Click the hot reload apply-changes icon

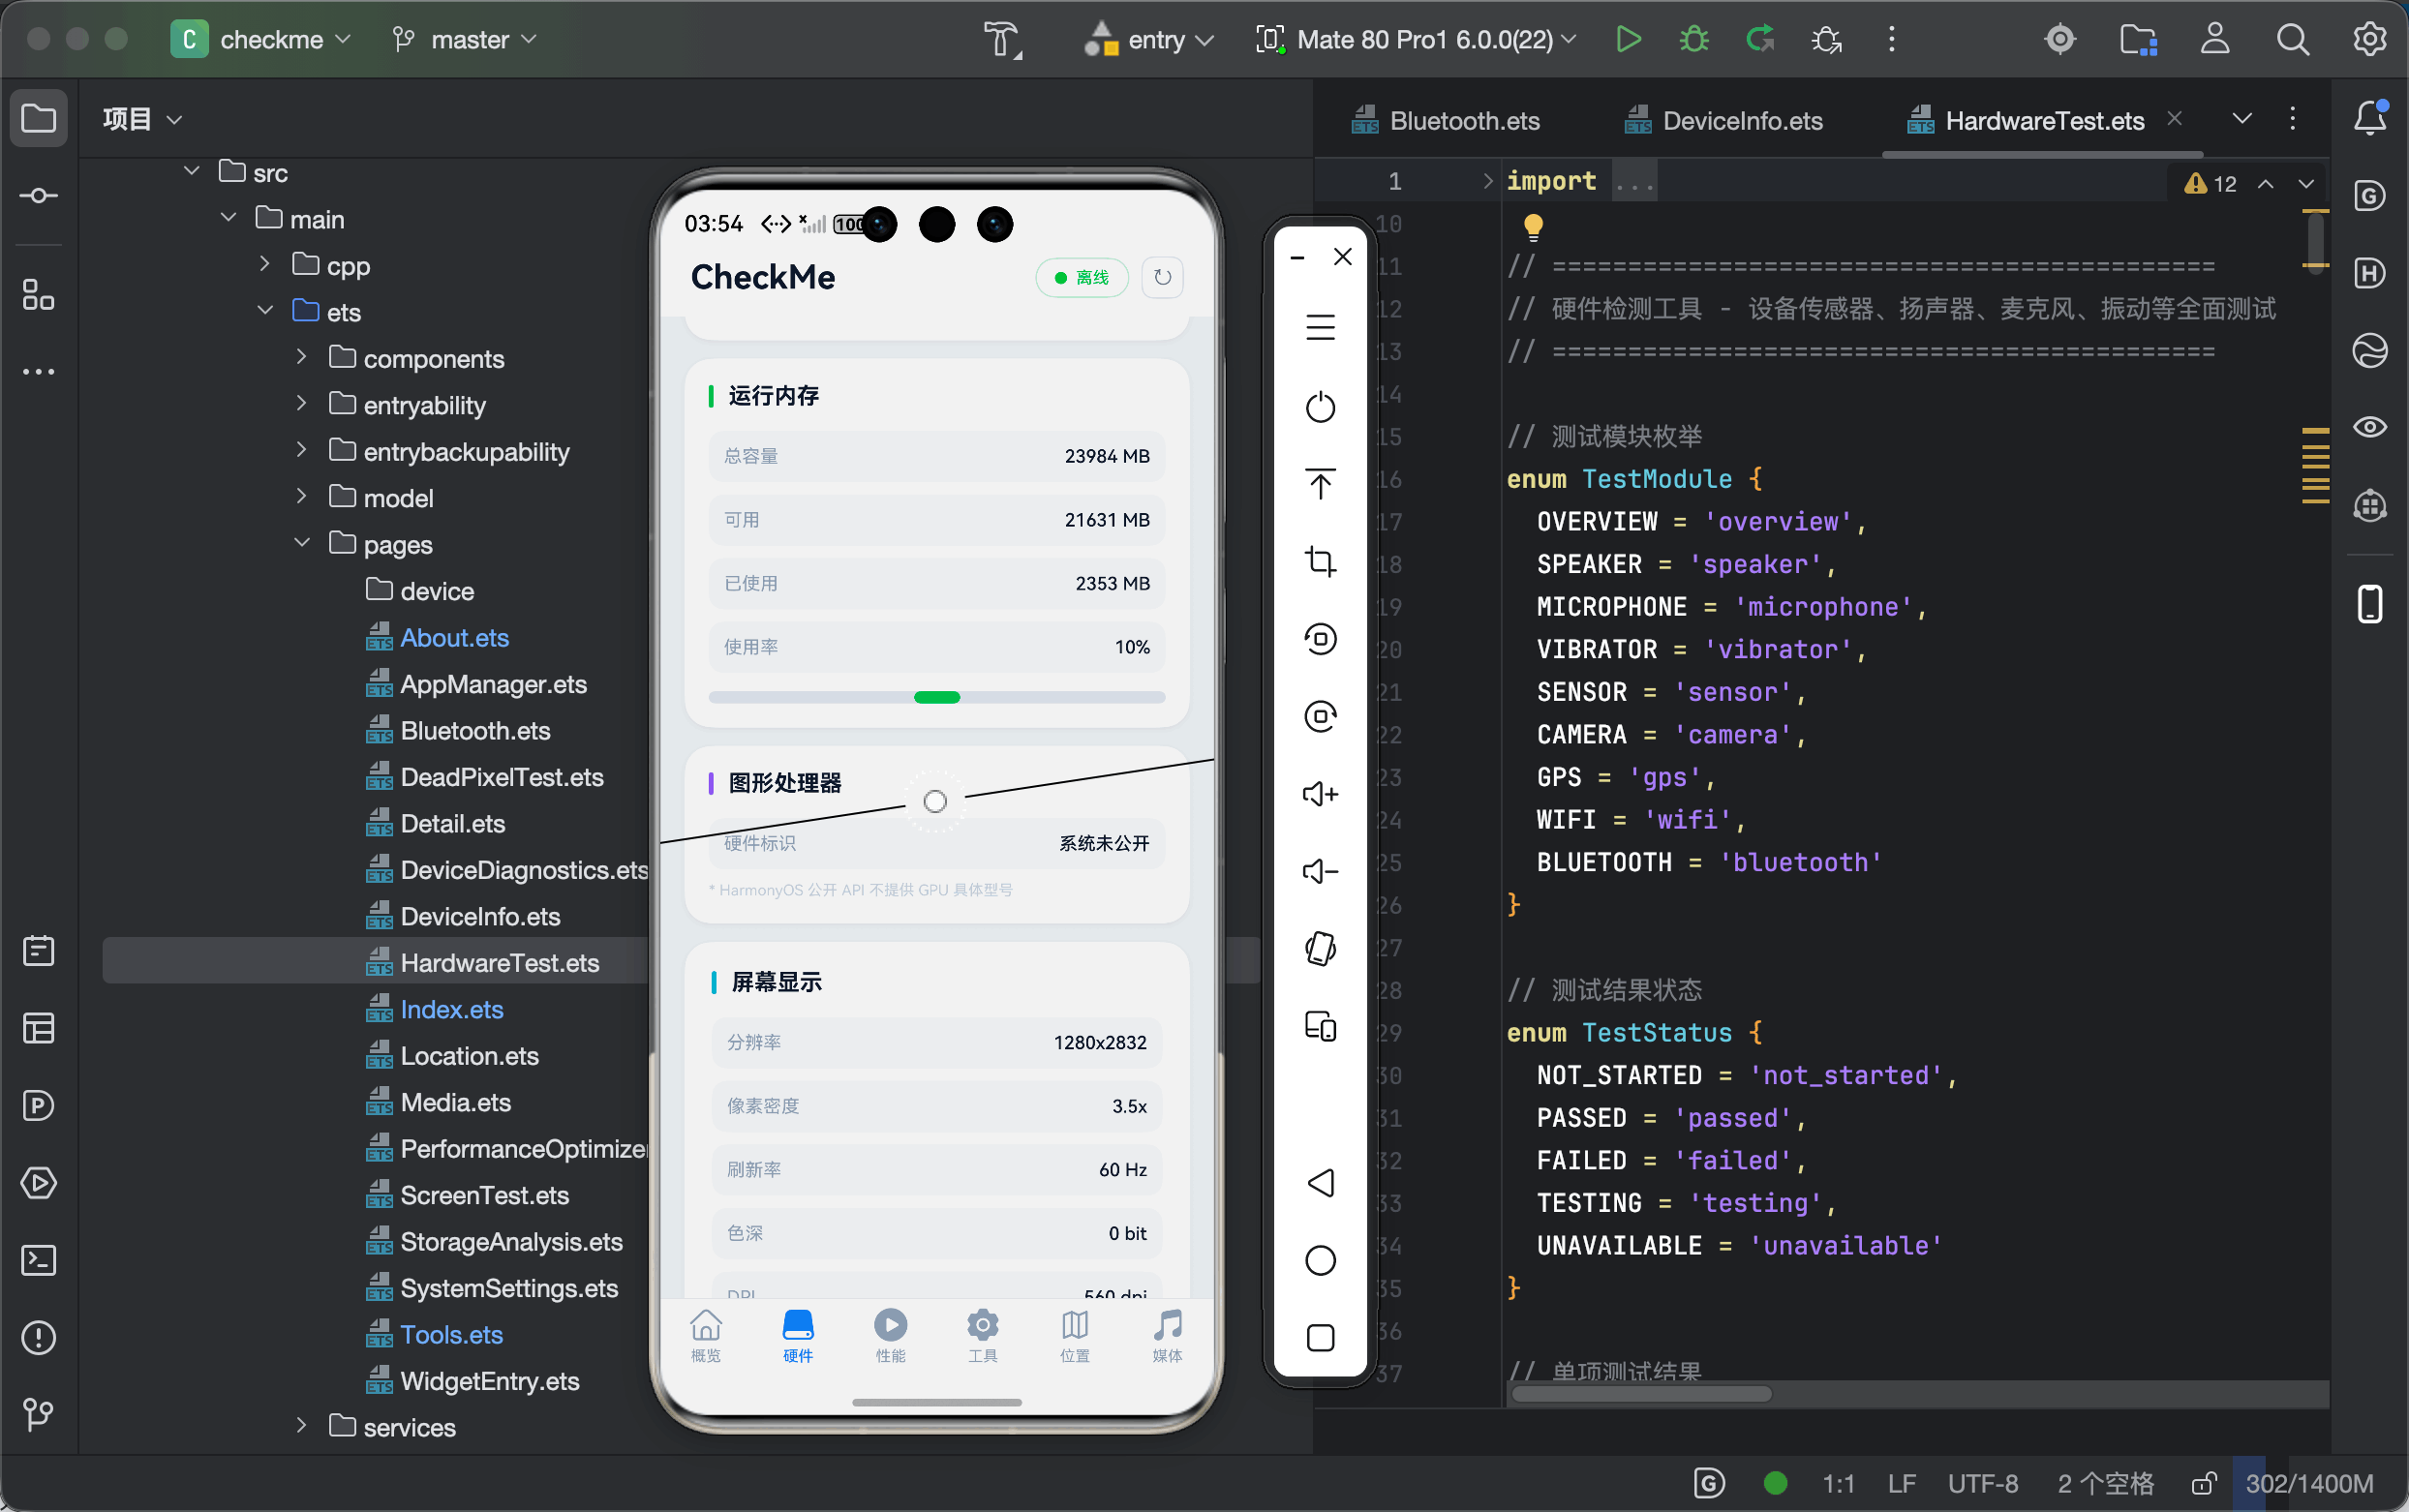(1760, 39)
